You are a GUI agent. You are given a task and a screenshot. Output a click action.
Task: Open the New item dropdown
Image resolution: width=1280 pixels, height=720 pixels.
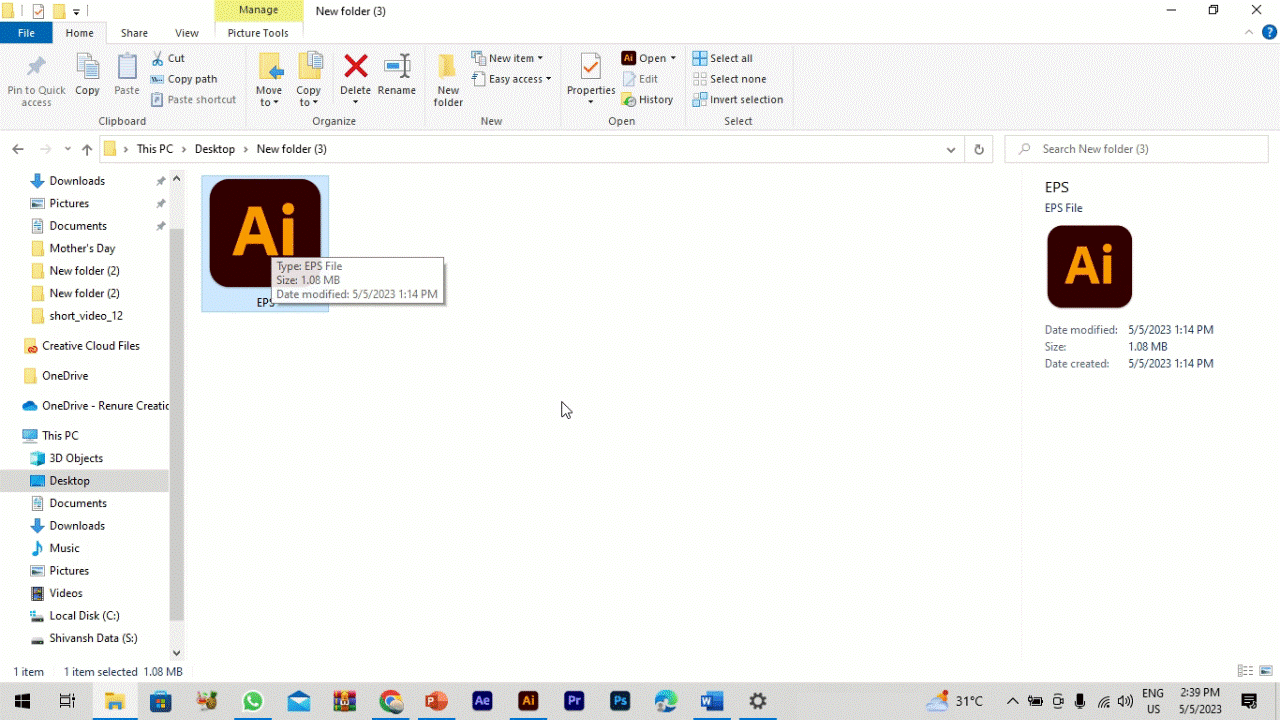509,57
